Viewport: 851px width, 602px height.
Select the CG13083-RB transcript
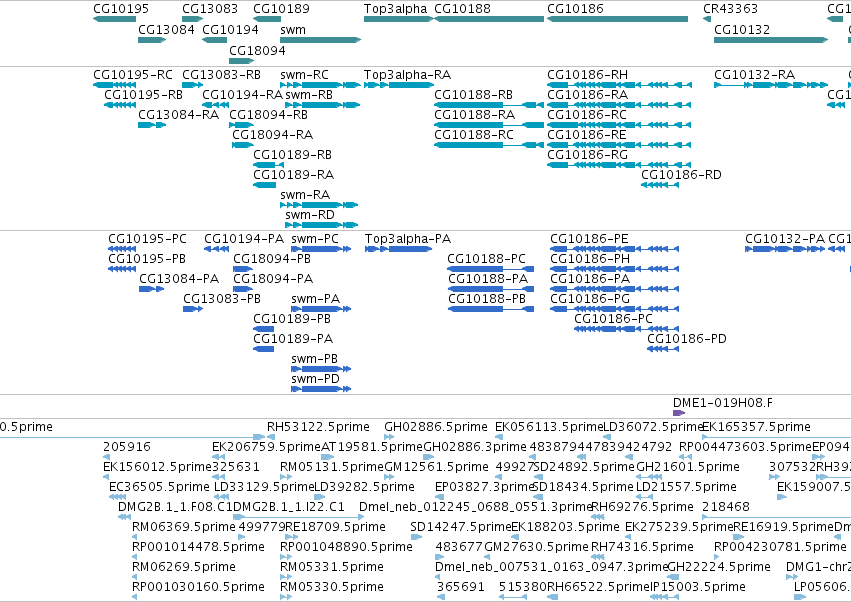[x=193, y=85]
